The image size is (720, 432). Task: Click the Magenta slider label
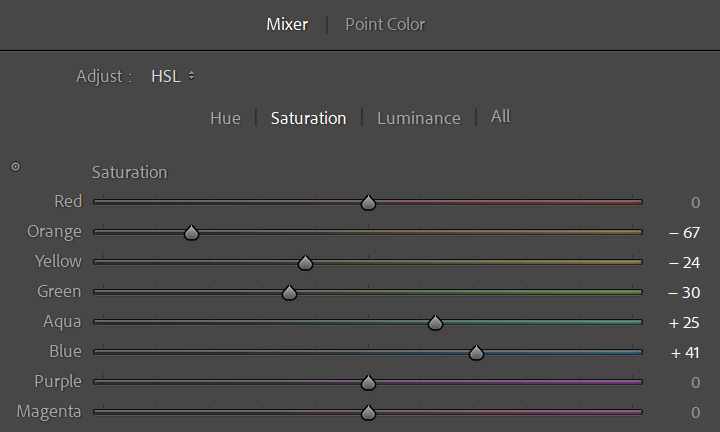tap(49, 412)
